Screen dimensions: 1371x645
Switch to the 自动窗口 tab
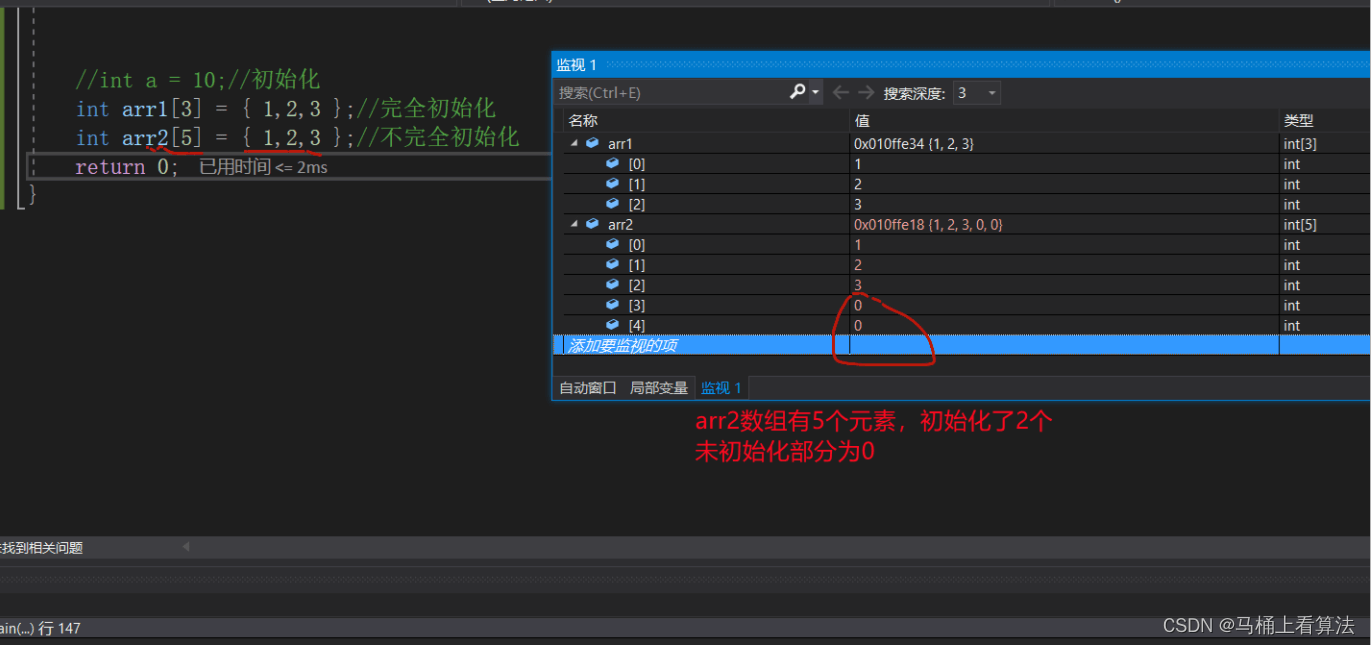point(588,388)
